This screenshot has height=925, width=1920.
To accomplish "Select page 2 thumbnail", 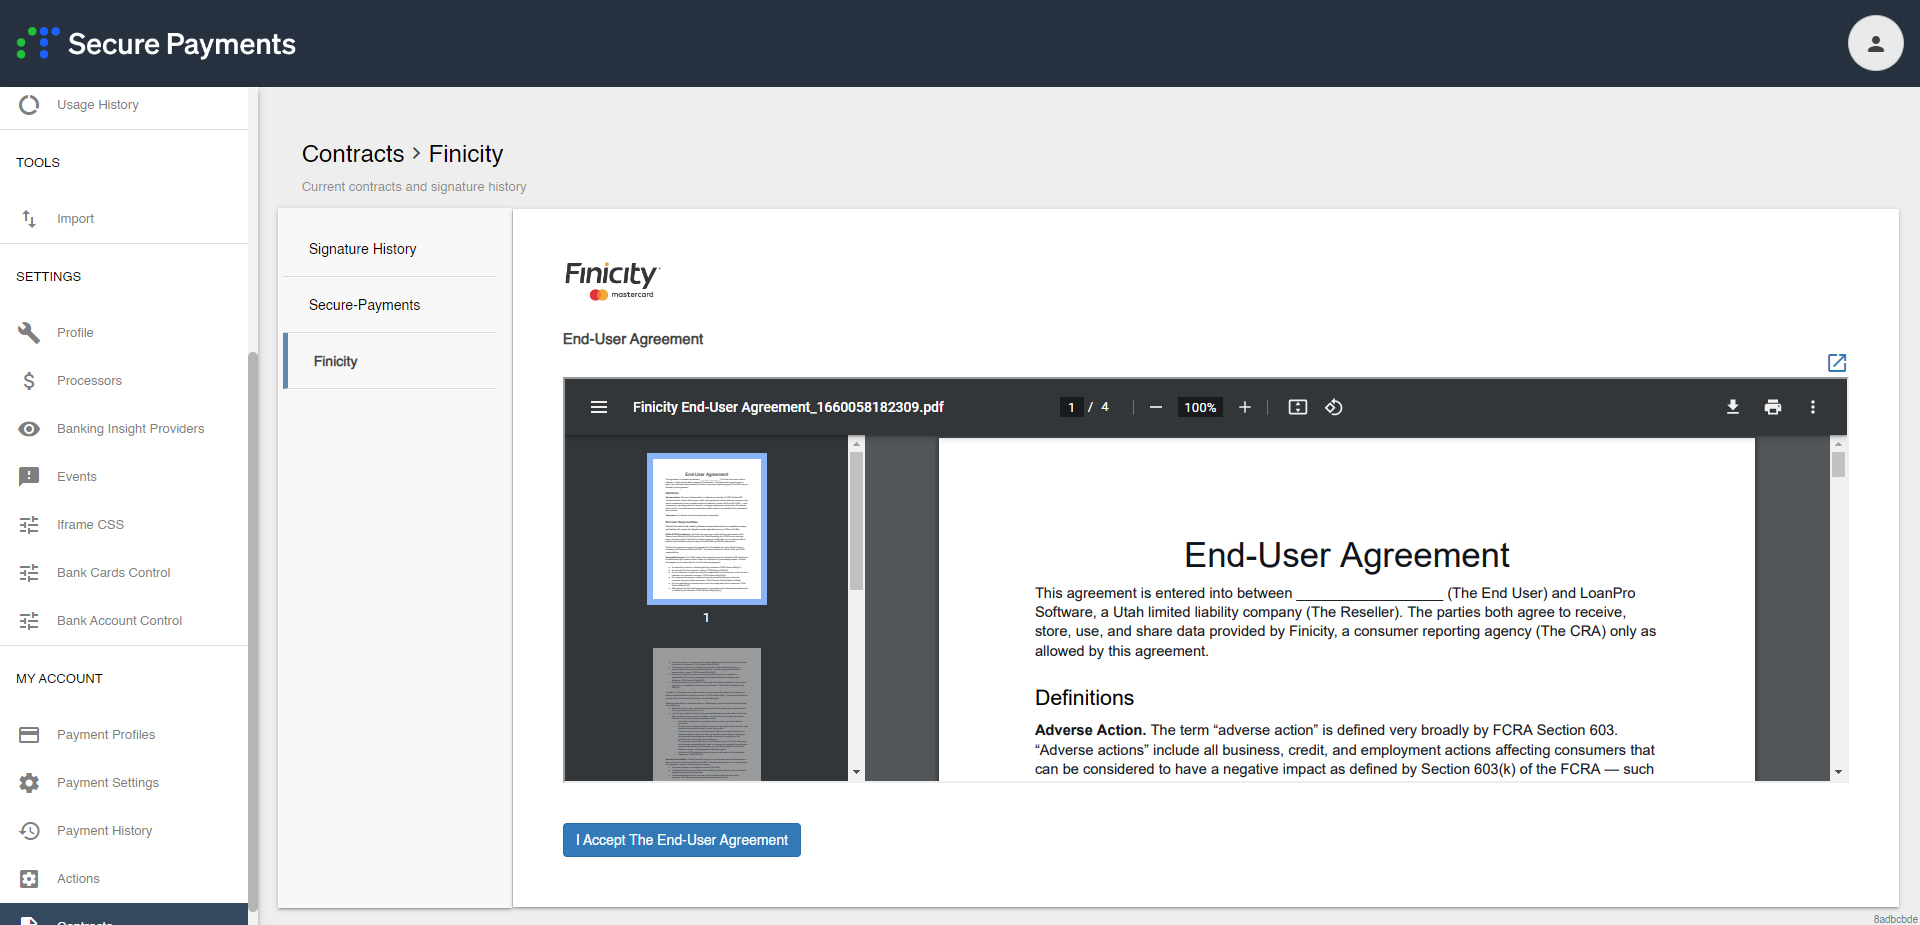I will [x=707, y=714].
